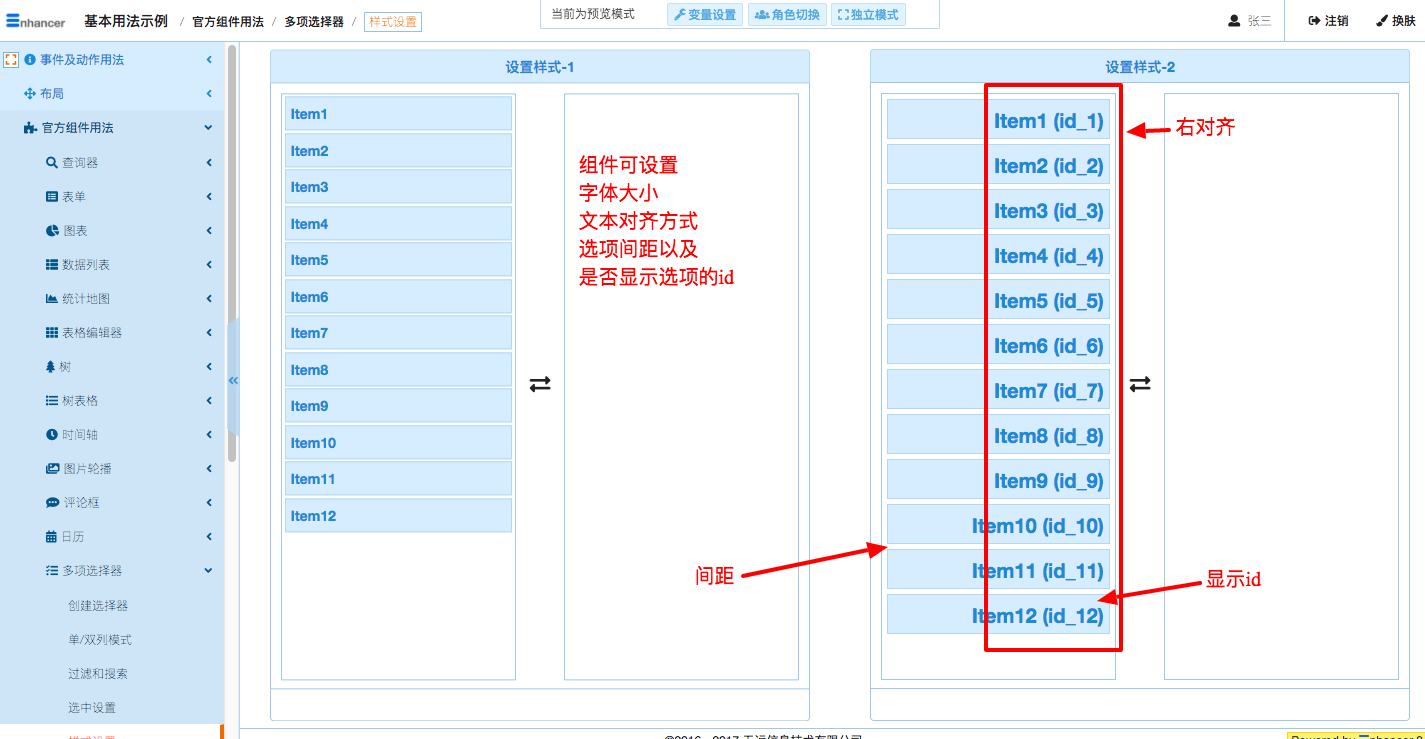The height and width of the screenshot is (739, 1425).
Task: Click 注销 to log out
Action: 1328,21
